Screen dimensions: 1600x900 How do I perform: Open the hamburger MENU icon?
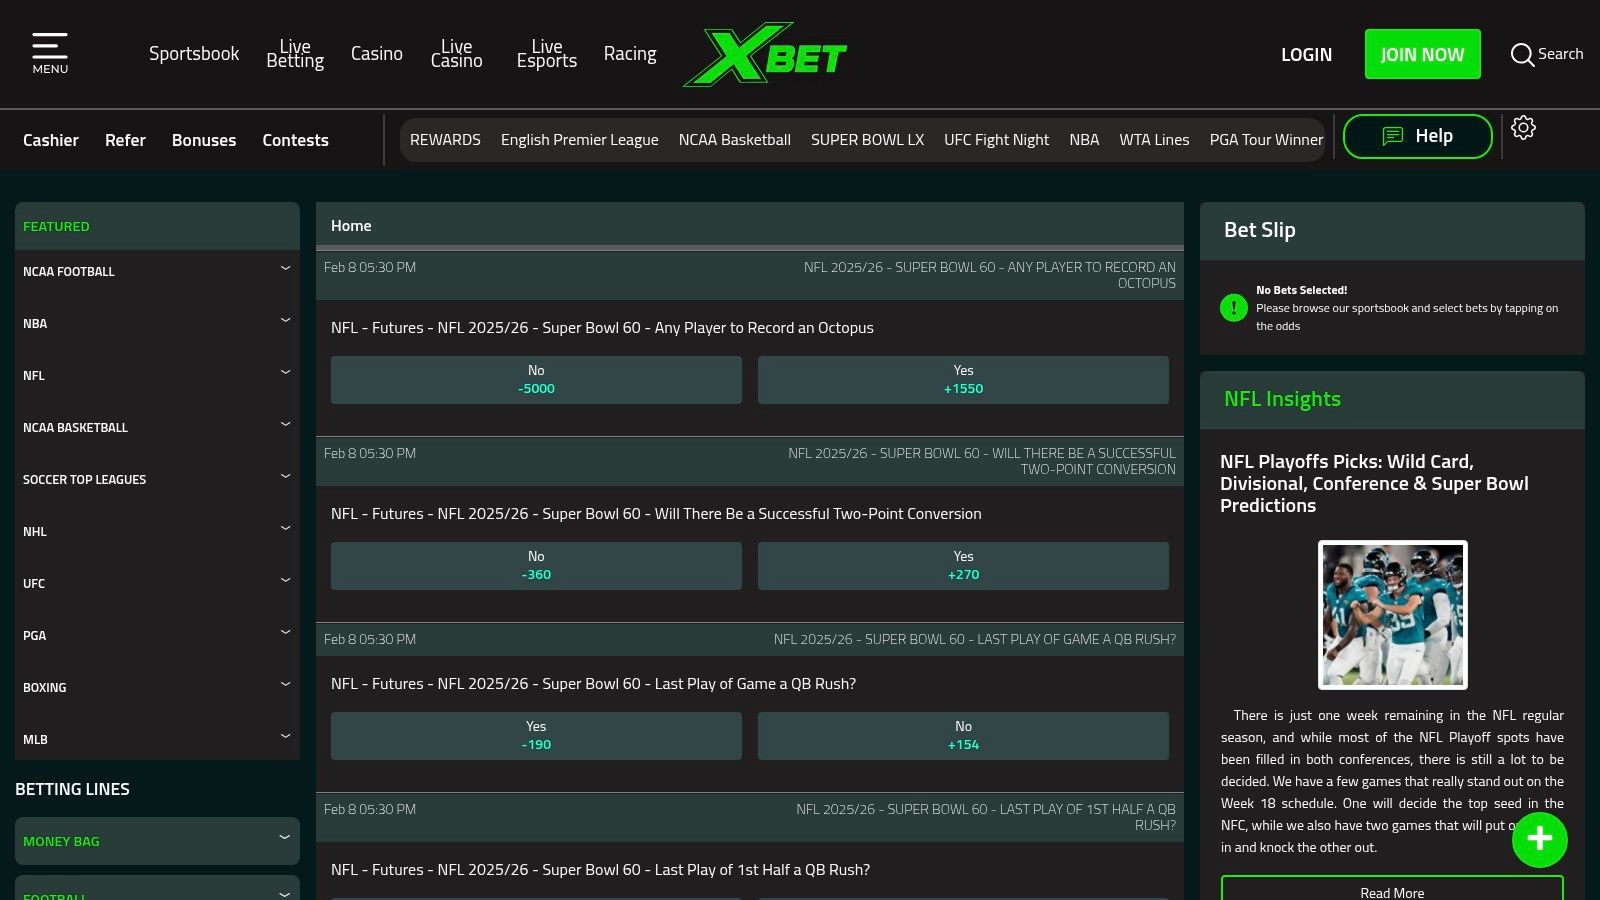click(50, 48)
